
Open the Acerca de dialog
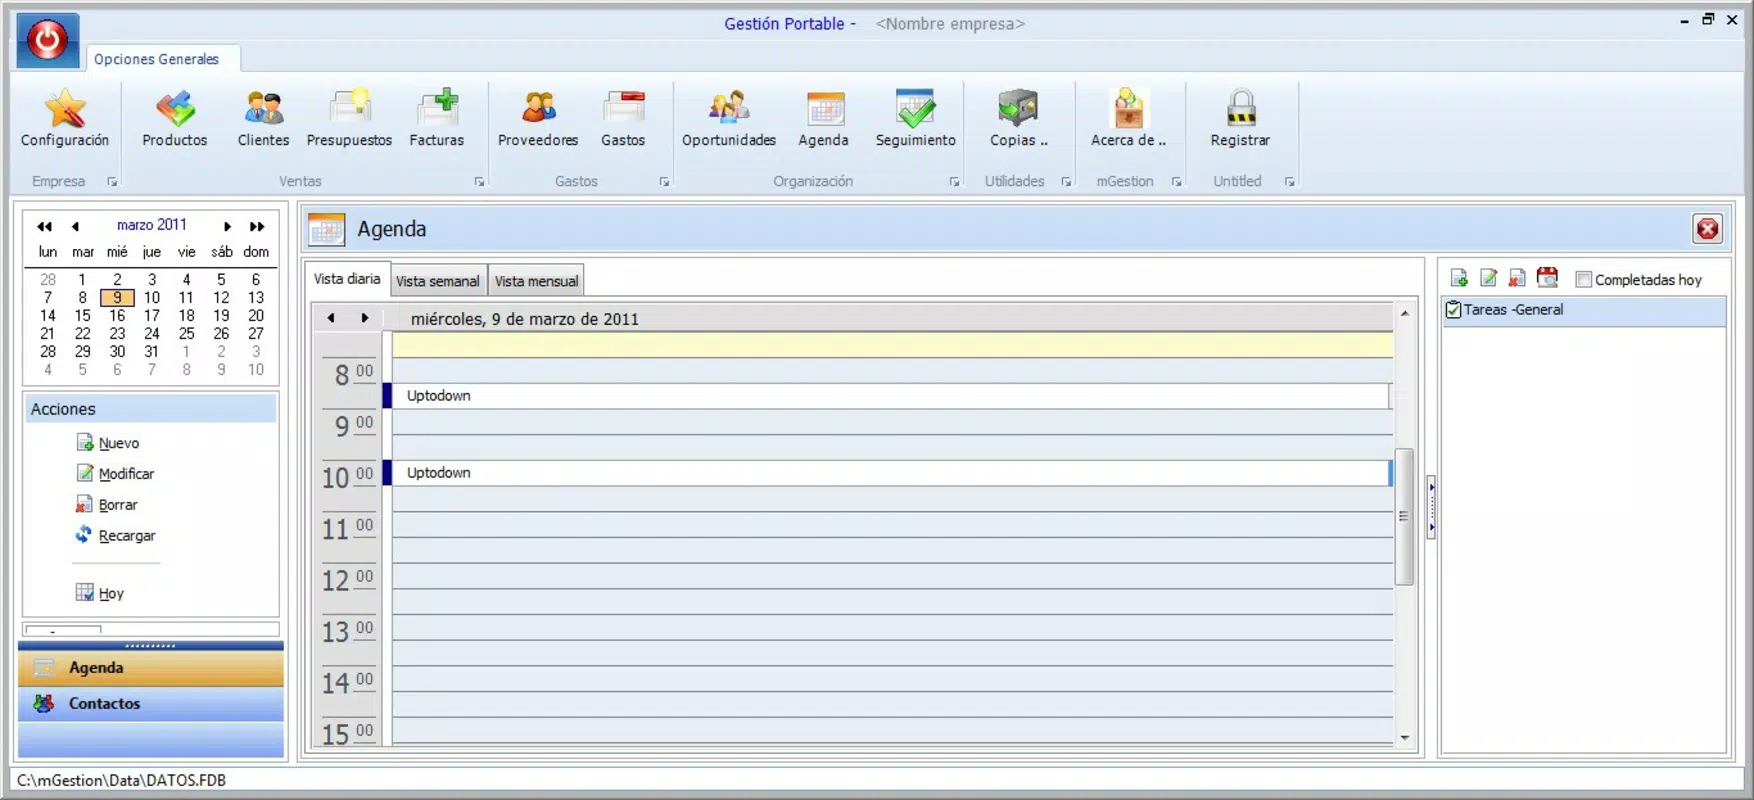coord(1128,118)
